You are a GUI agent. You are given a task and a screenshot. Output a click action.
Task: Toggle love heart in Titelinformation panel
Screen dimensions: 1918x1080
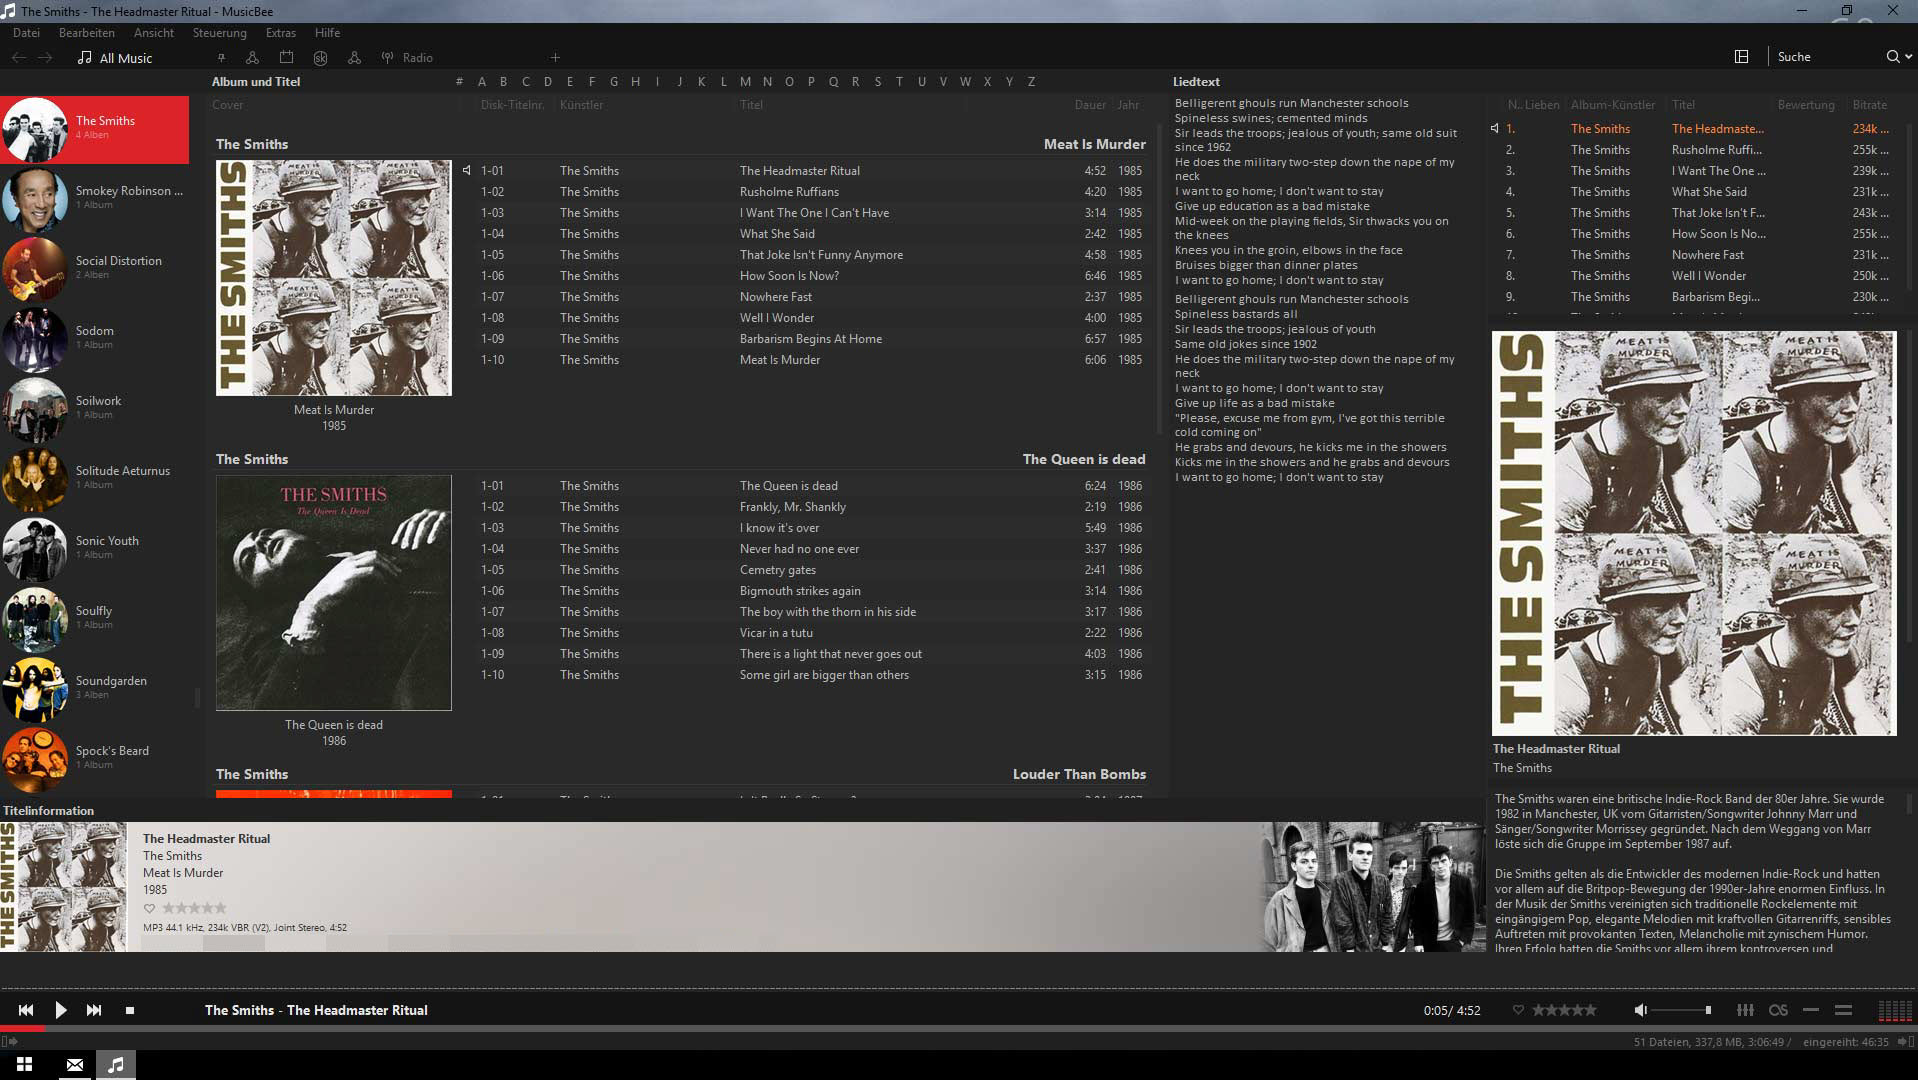[149, 908]
